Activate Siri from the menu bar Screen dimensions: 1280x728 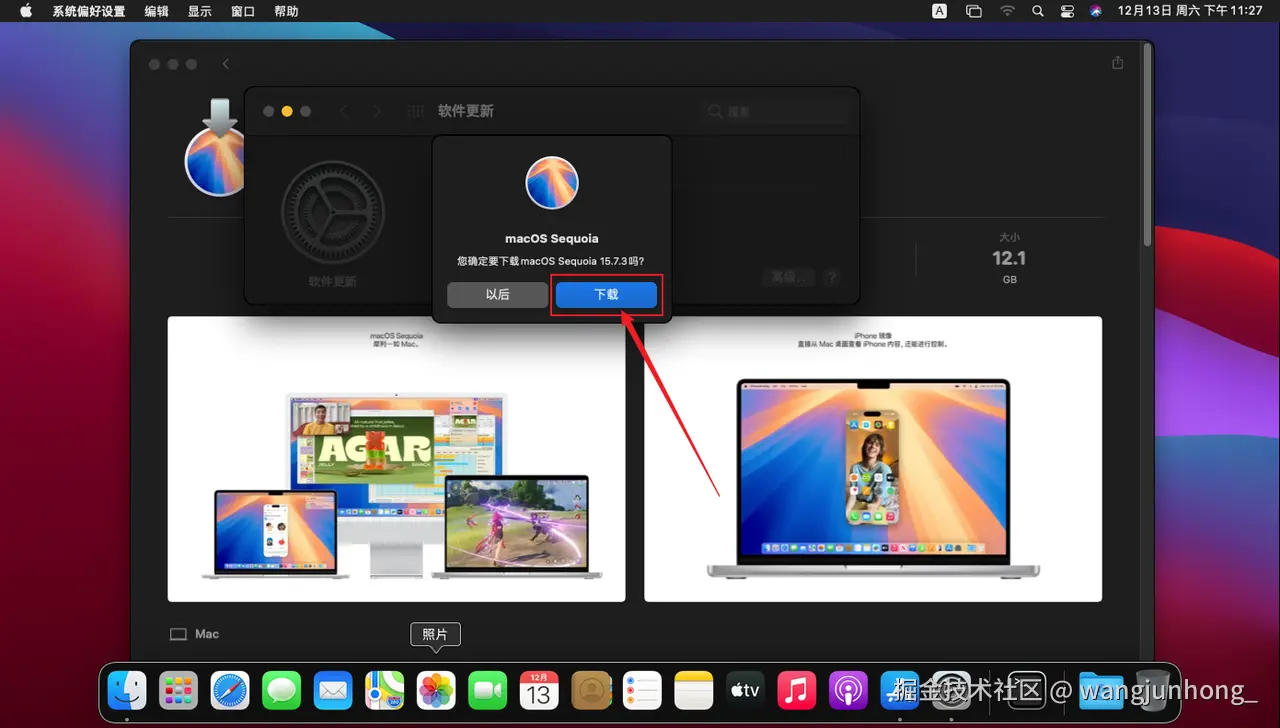point(1096,11)
